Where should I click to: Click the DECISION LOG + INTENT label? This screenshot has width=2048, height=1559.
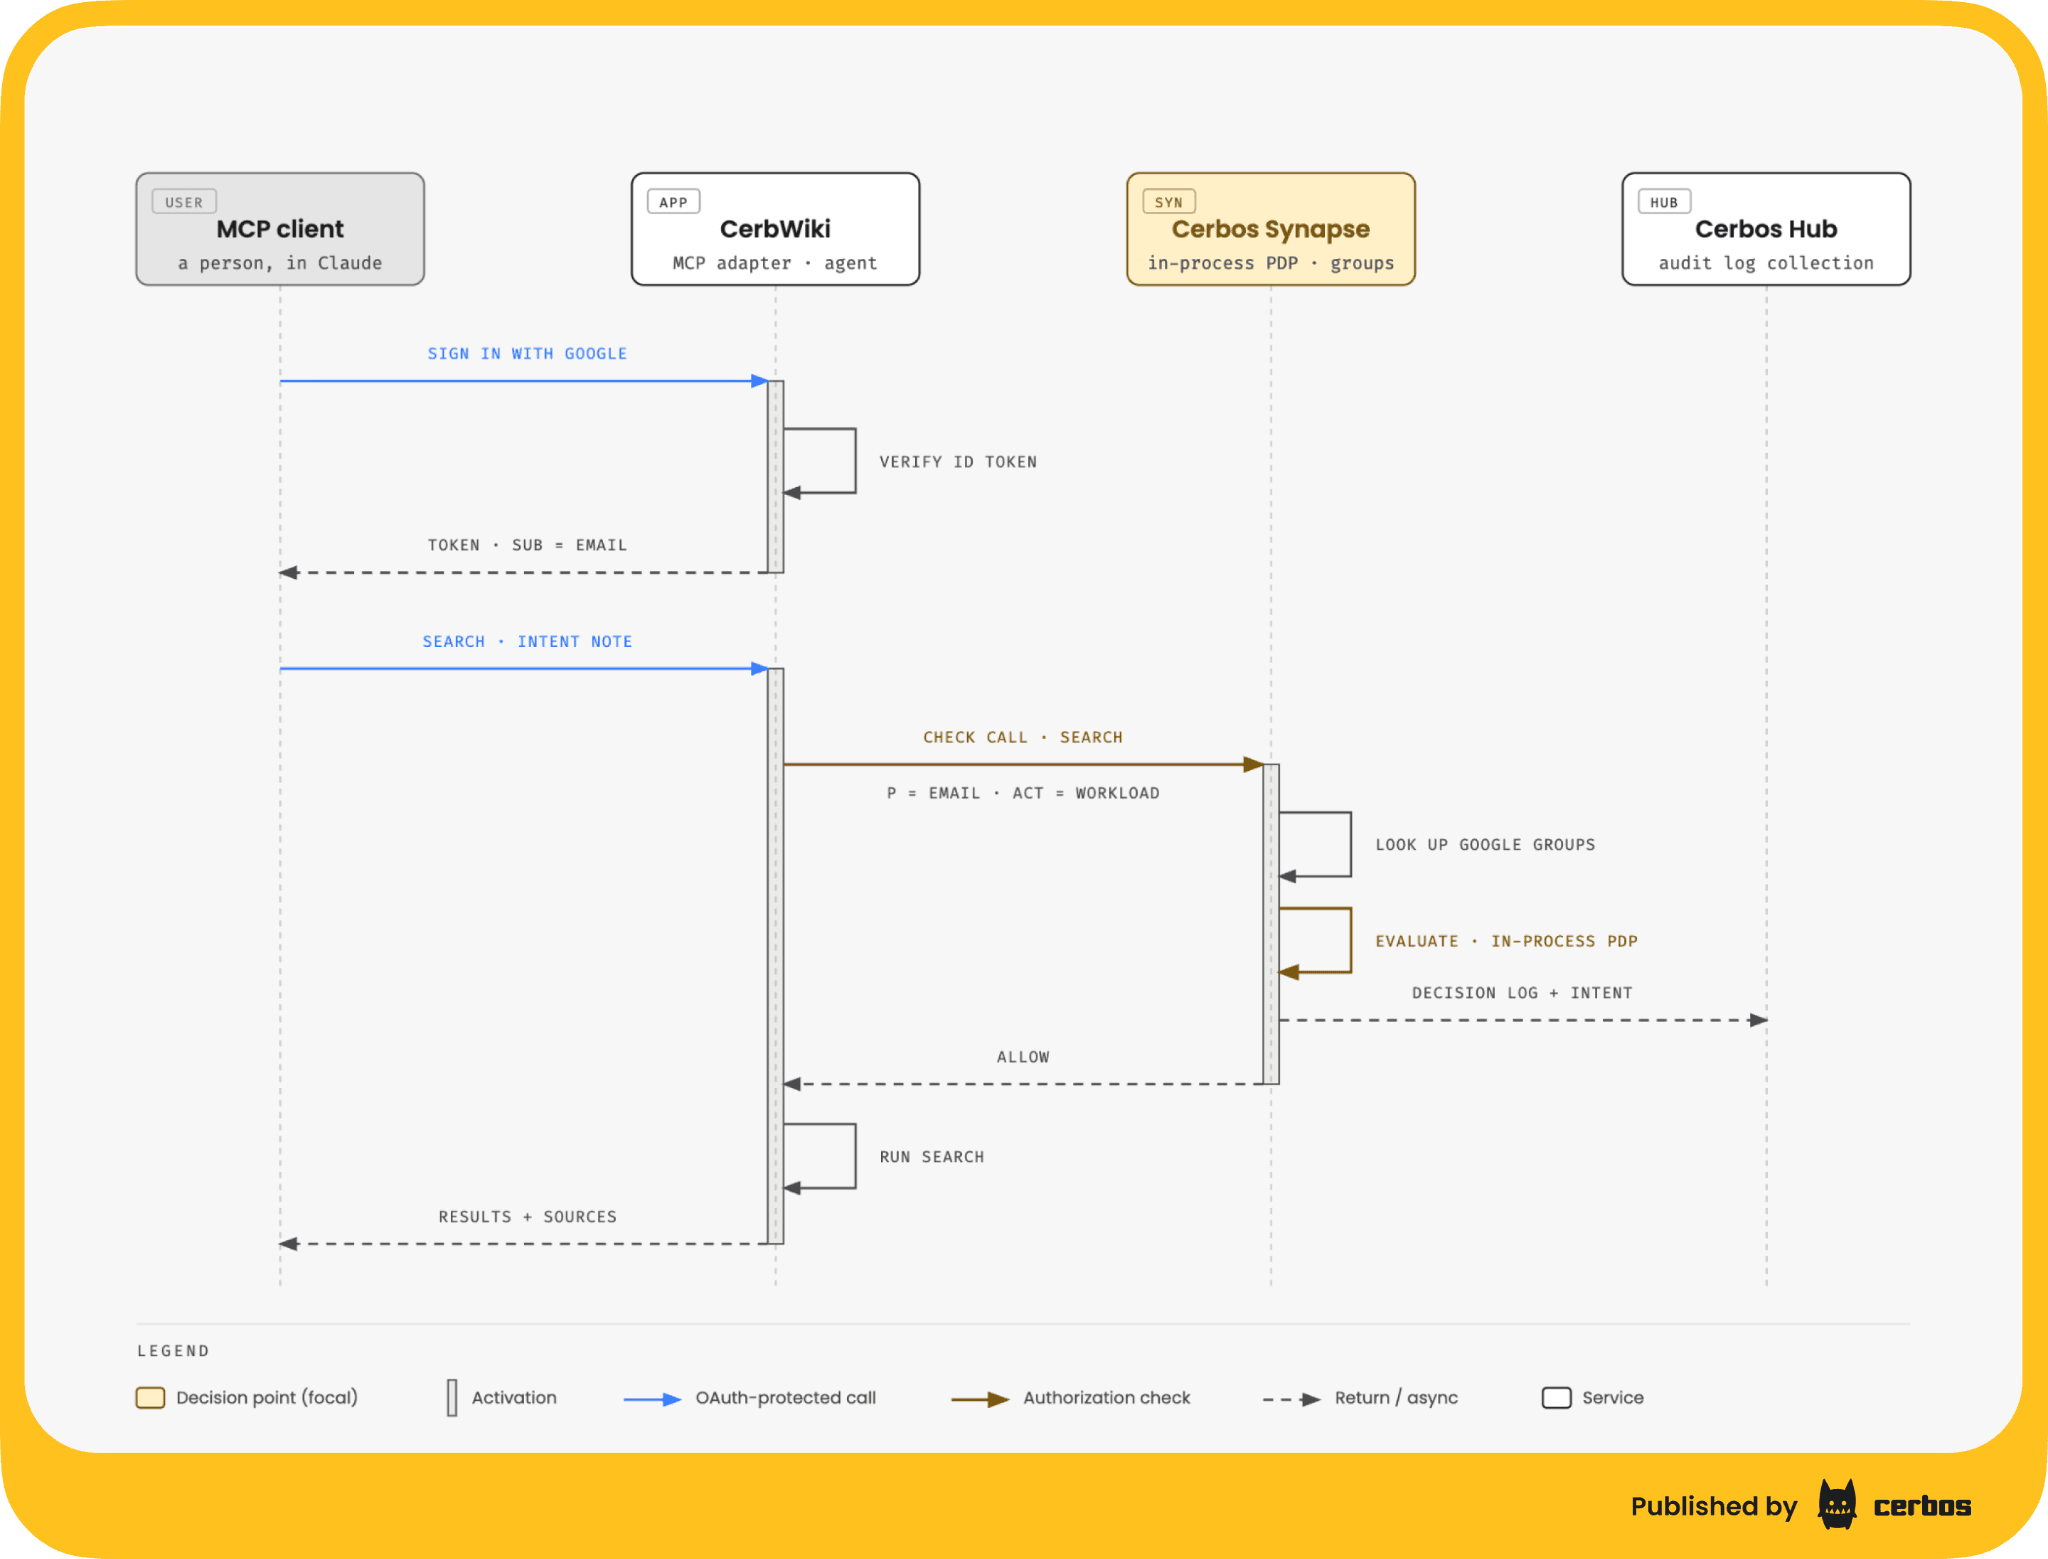pos(1522,993)
